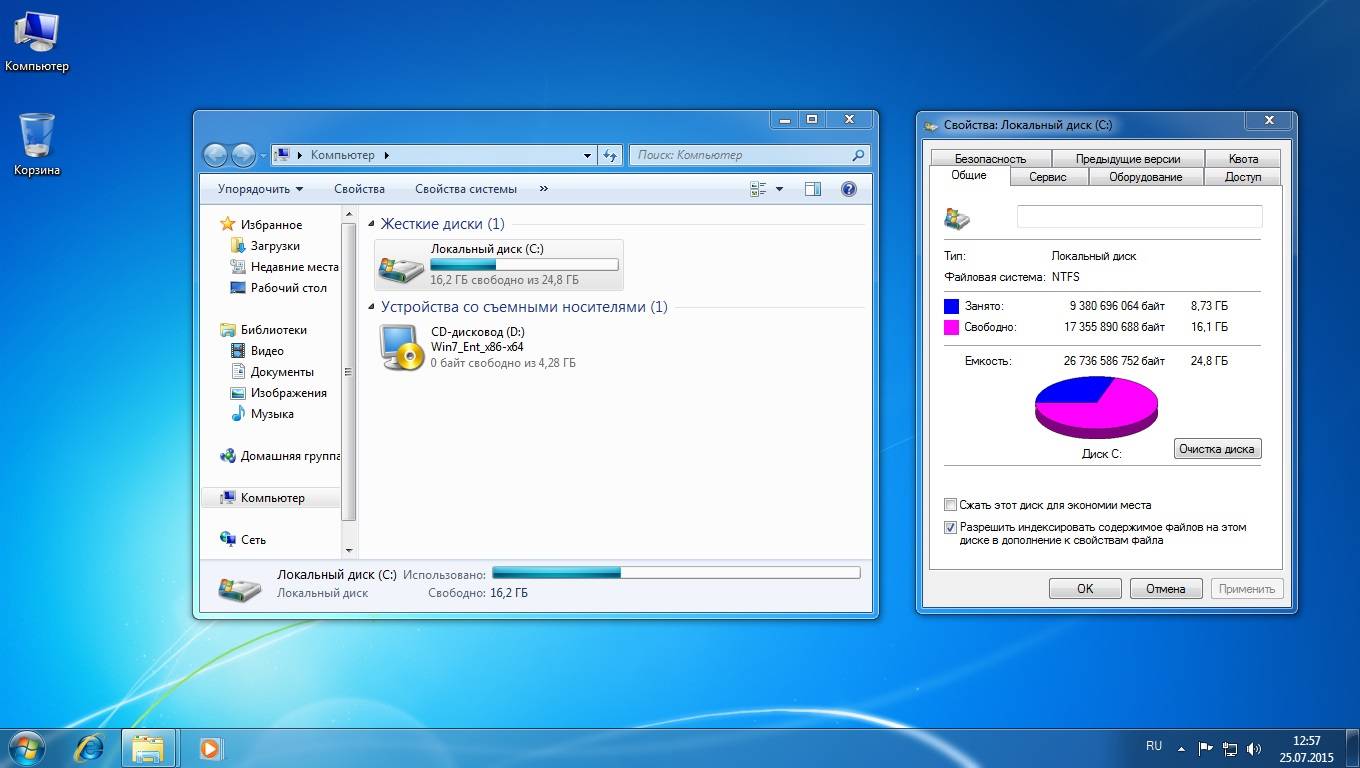Image resolution: width=1360 pixels, height=768 pixels.
Task: Switch to the Сервис tab
Action: click(1047, 177)
